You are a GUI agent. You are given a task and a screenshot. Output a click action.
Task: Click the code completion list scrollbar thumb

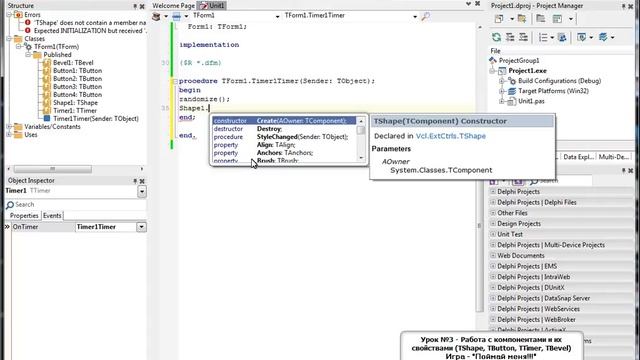(x=361, y=131)
